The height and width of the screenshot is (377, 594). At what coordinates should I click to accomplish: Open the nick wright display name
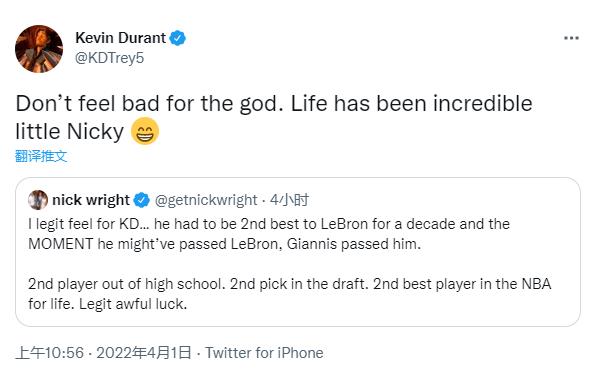click(91, 200)
